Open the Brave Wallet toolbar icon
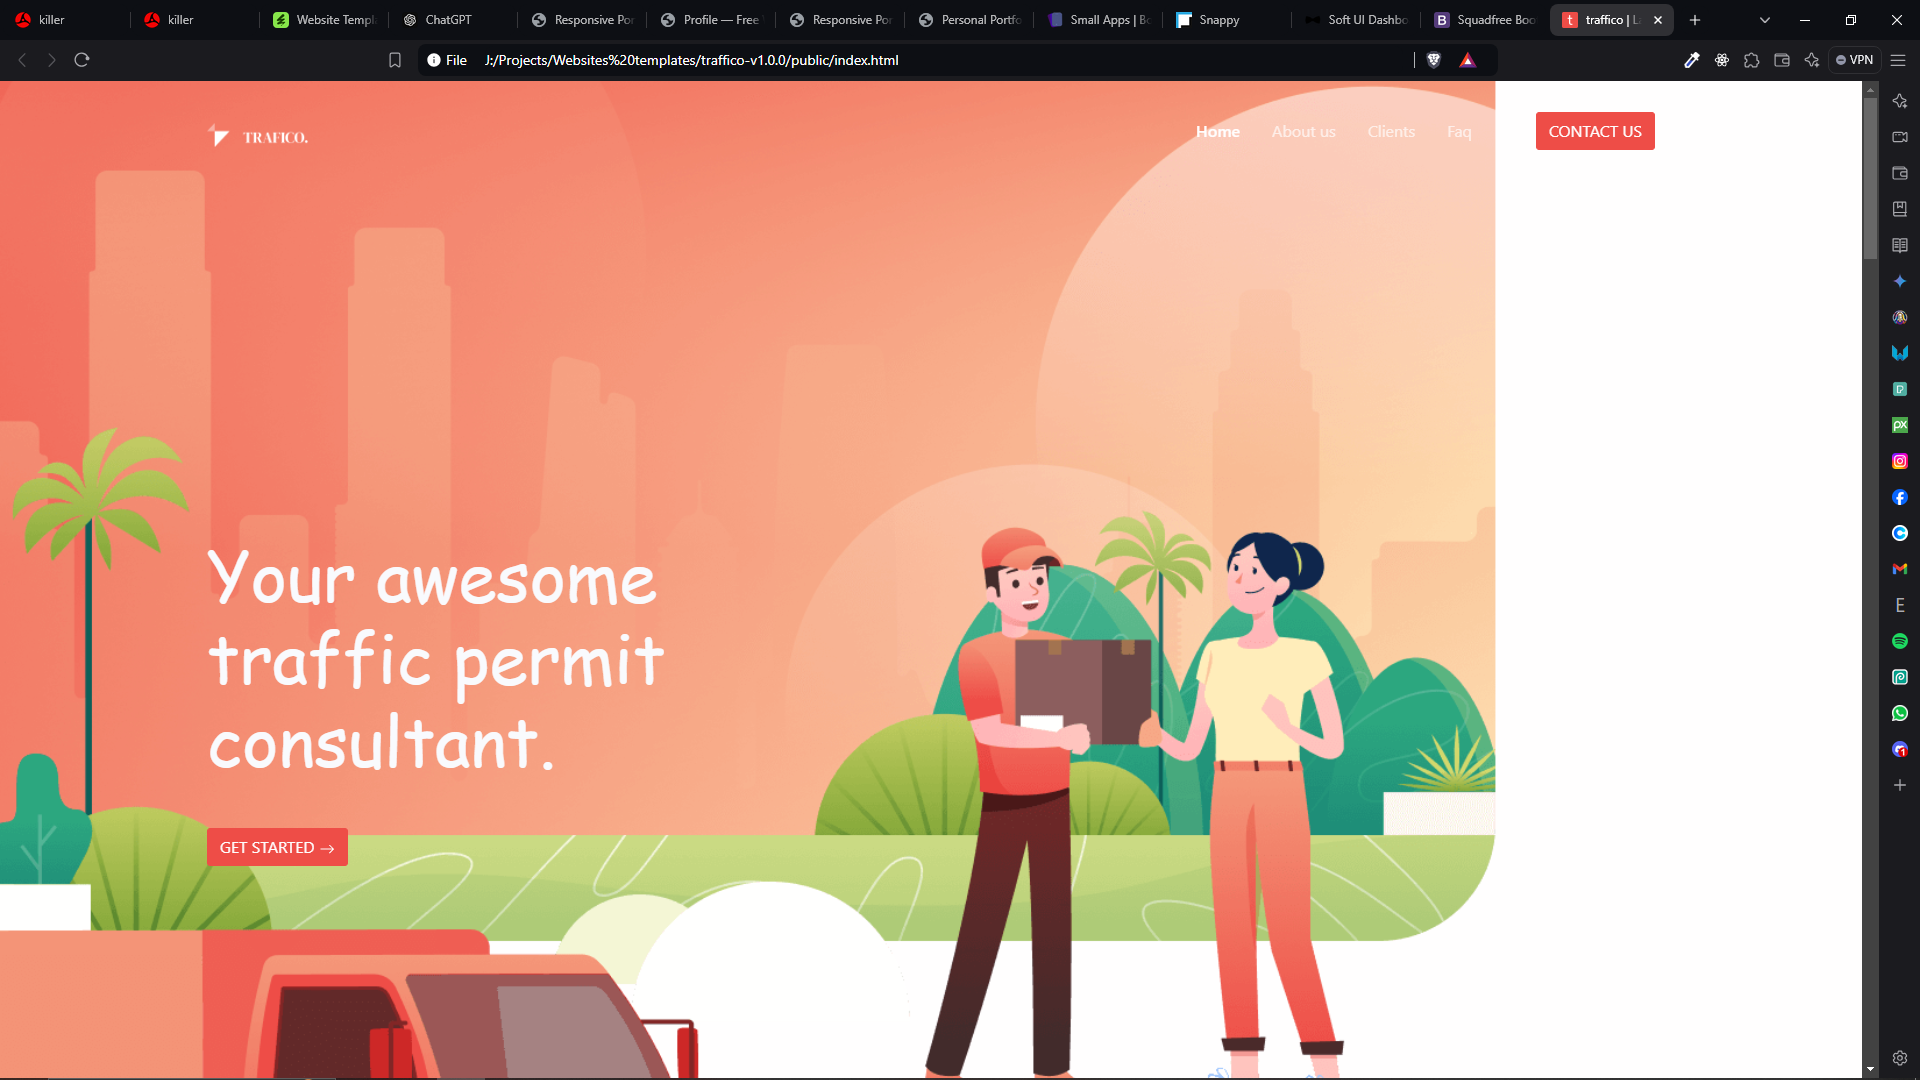The height and width of the screenshot is (1080, 1920). [x=1782, y=60]
